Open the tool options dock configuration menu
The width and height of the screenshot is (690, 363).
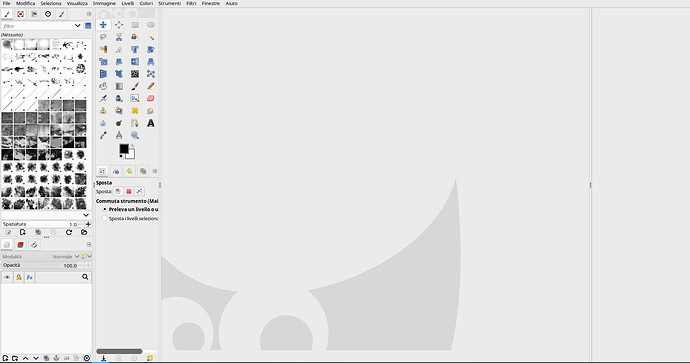tap(155, 171)
